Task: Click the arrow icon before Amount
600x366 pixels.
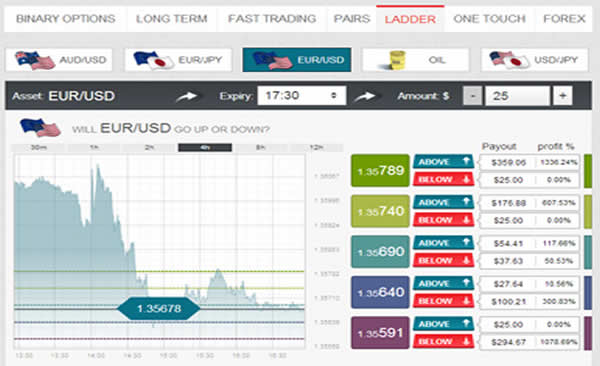Action: 365,96
